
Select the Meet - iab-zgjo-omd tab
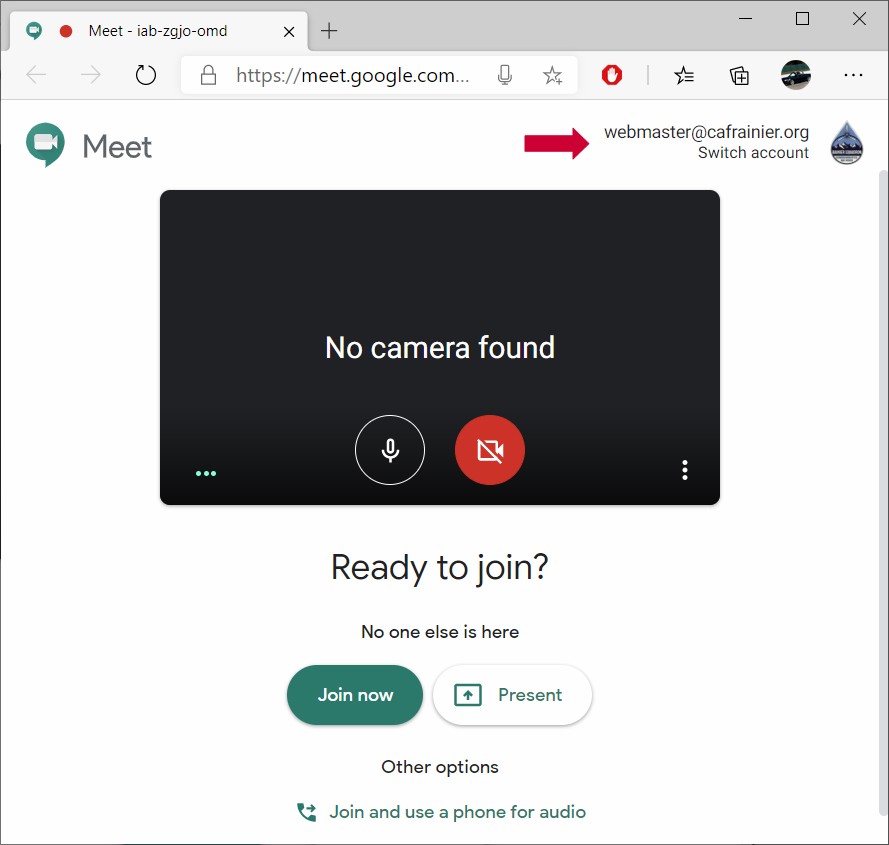(157, 31)
